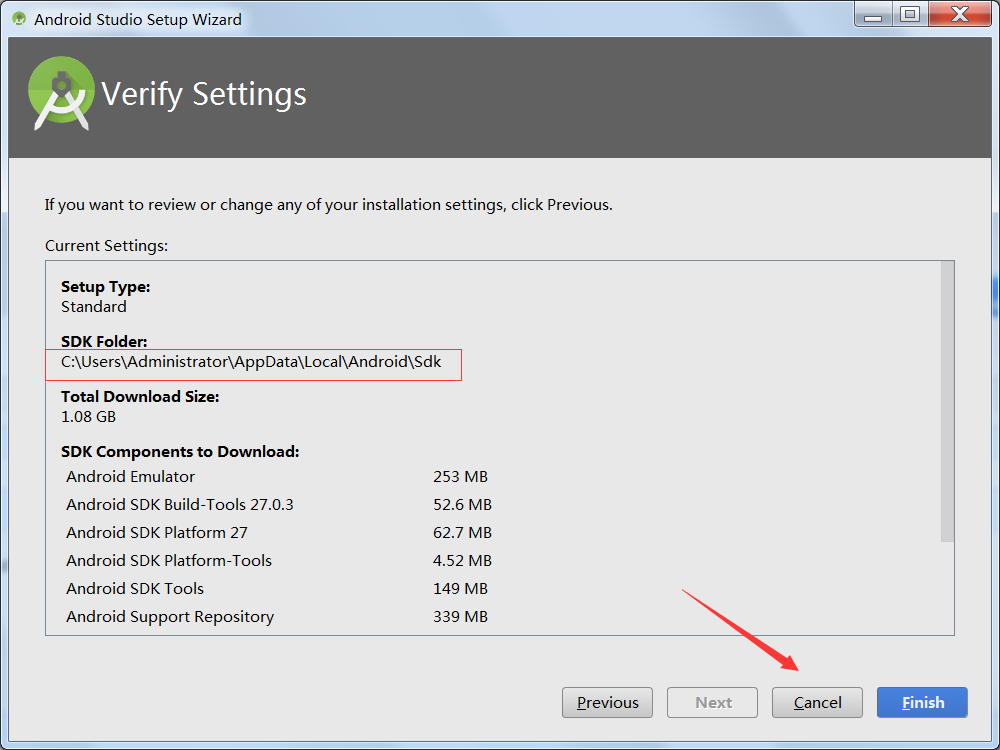Select the Android Emulator component row
This screenshot has width=1000, height=750.
tap(277, 476)
